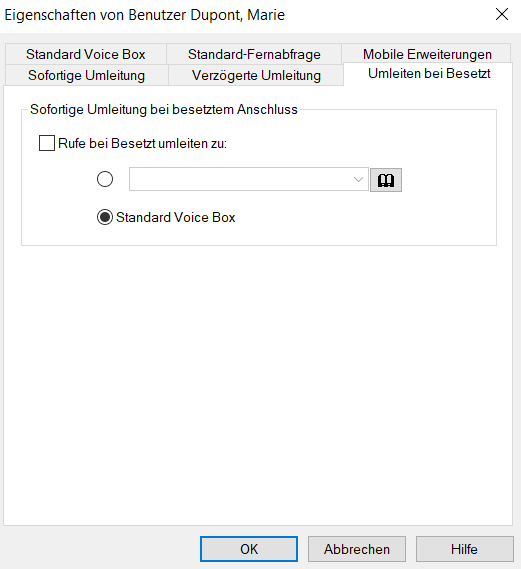
Task: Expand the destination number dropdown arrow
Action: coord(358,179)
